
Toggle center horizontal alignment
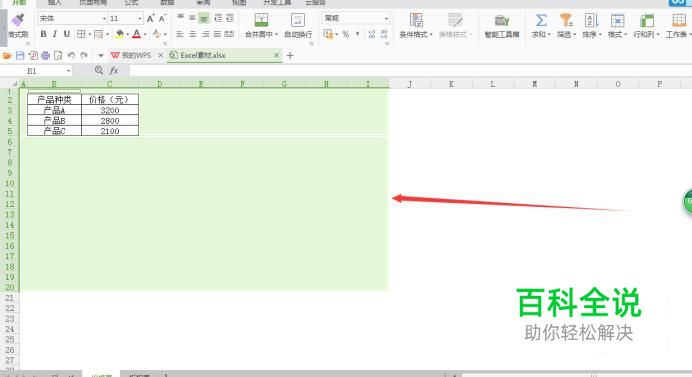(x=192, y=34)
